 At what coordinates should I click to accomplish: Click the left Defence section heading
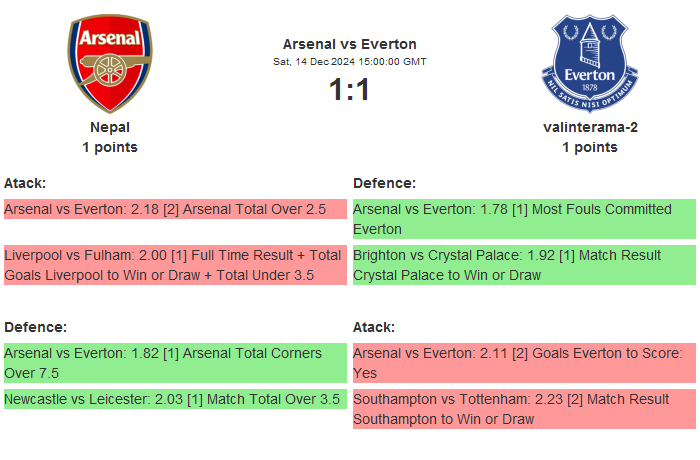pos(35,327)
